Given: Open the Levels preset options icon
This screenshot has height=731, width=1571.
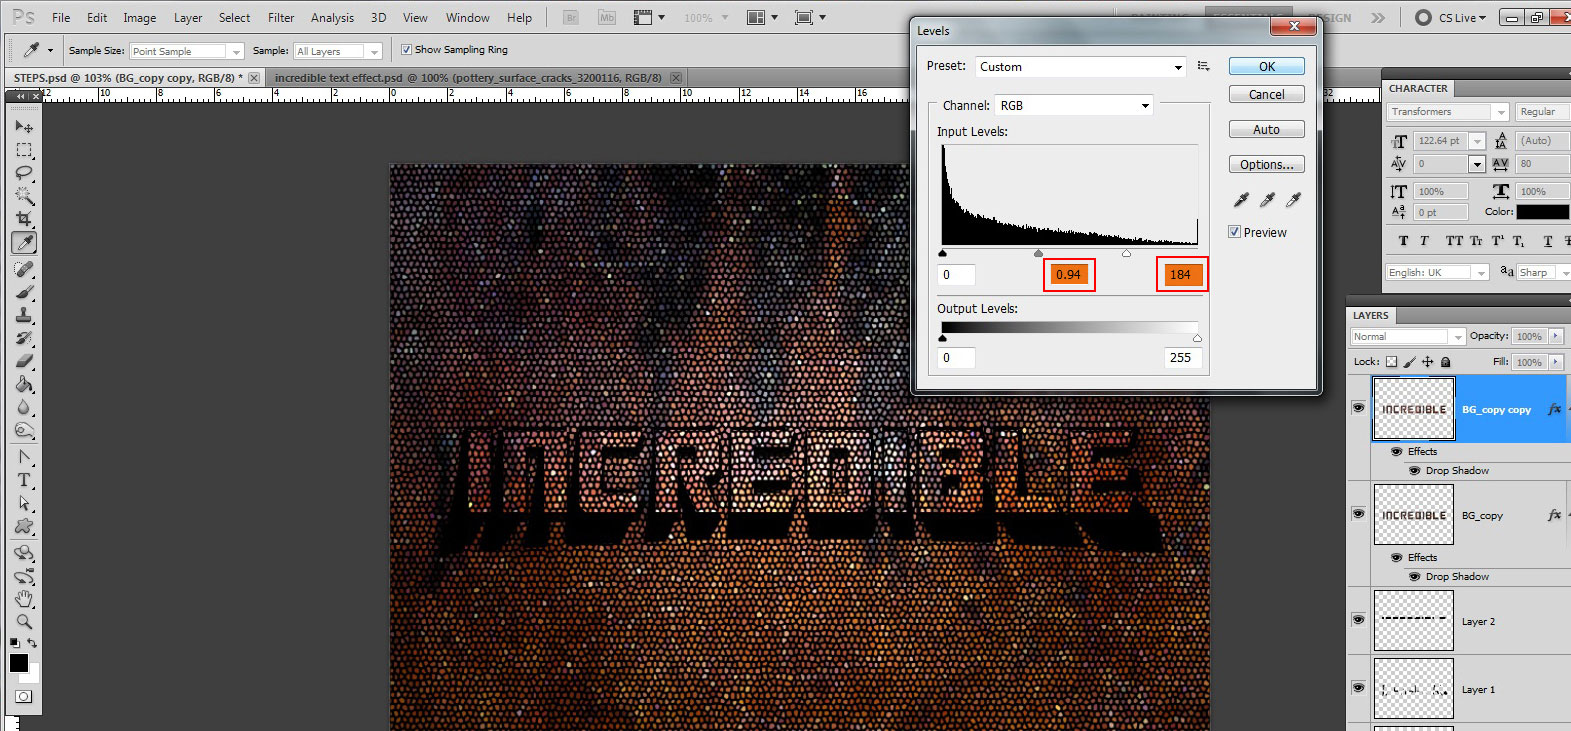Looking at the screenshot, I should 1204,66.
